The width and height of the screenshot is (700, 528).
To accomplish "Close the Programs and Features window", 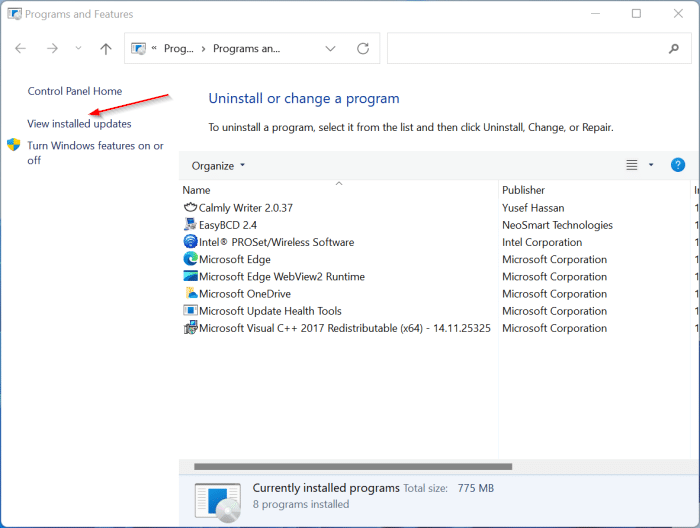I will point(678,14).
